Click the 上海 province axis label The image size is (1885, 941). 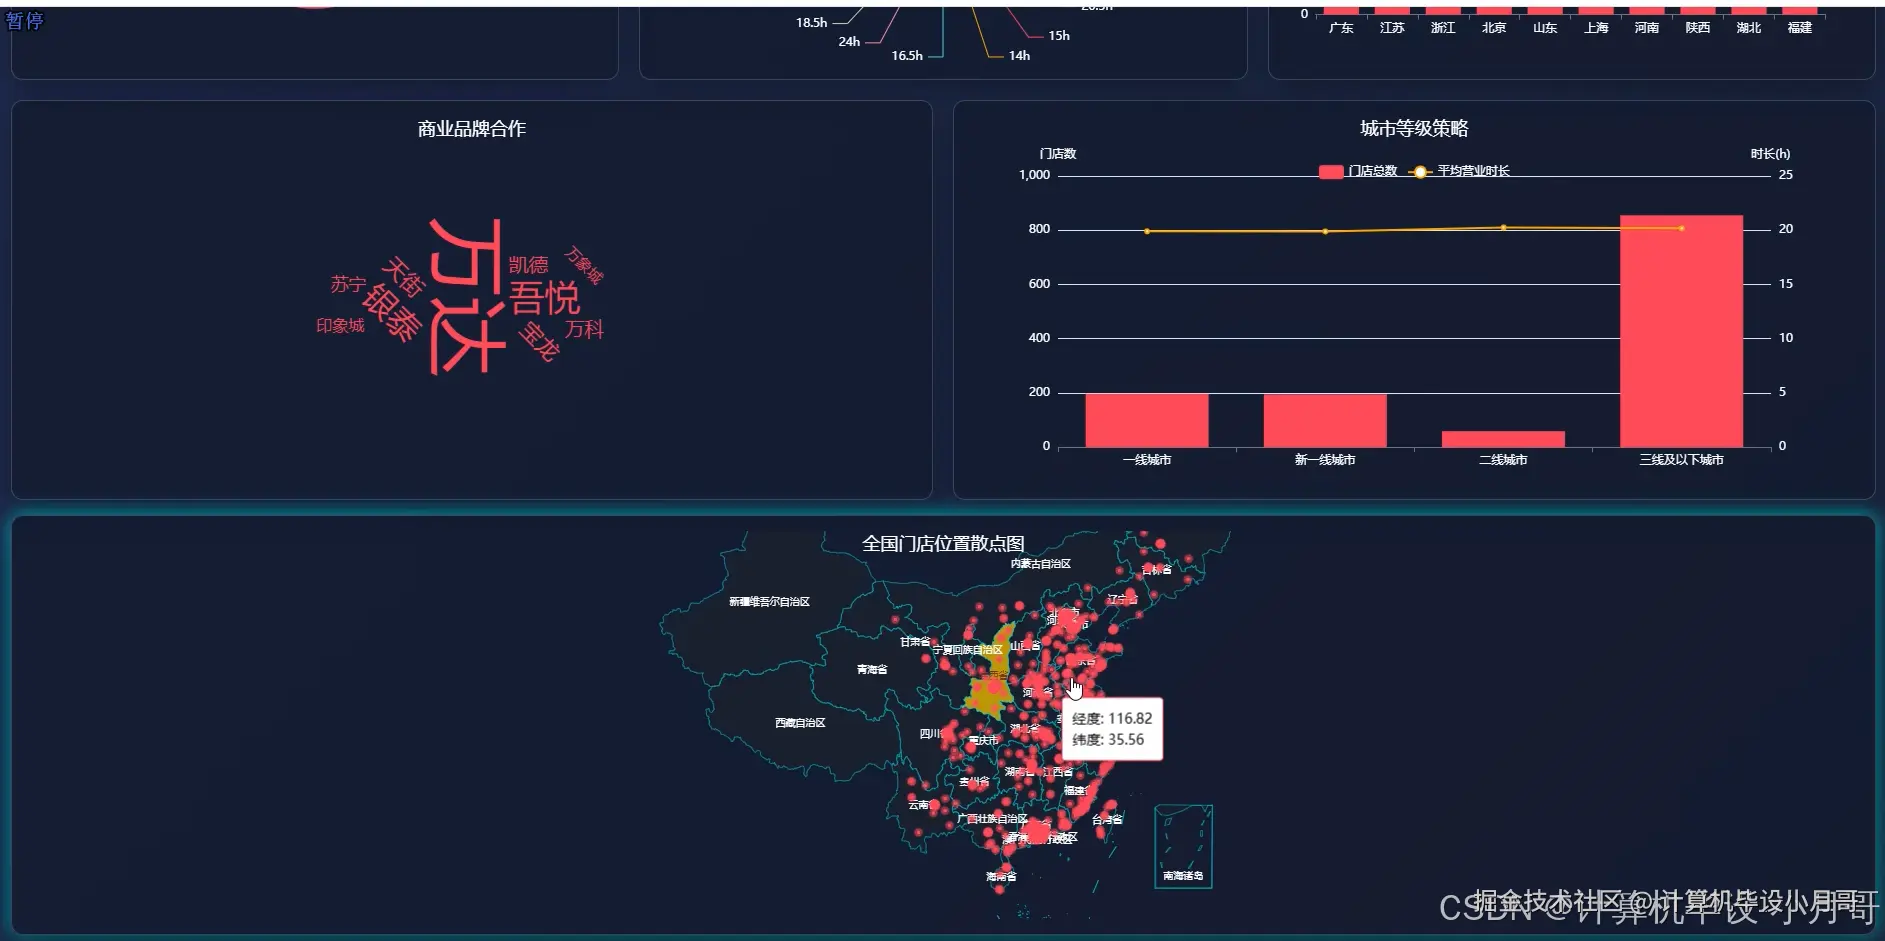coord(1596,28)
